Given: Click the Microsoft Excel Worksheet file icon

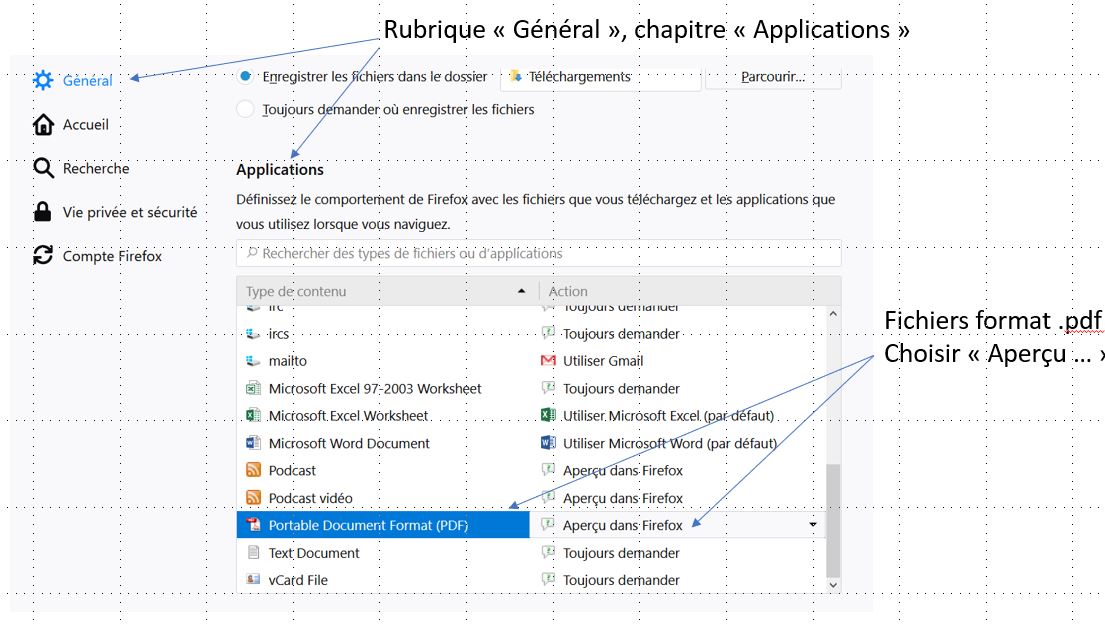Looking at the screenshot, I should pos(253,416).
